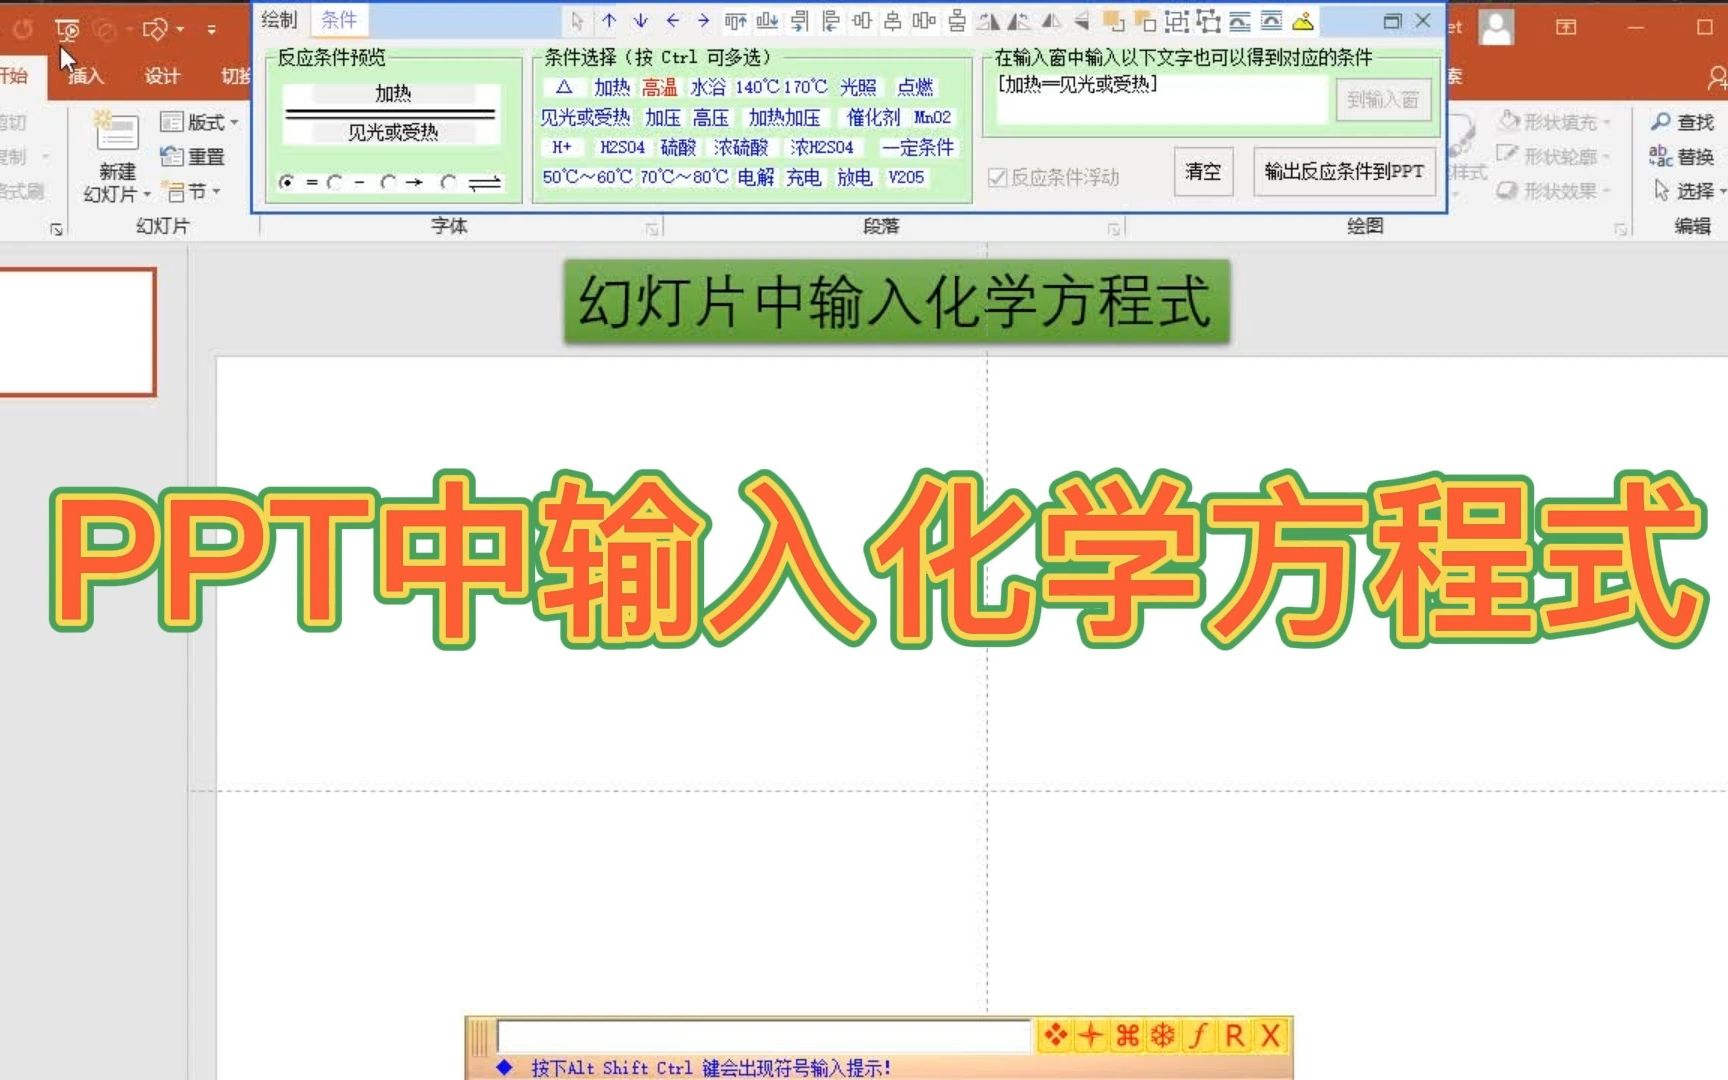Image resolution: width=1728 pixels, height=1080 pixels.
Task: Click the distribute vertically icon
Action: coord(957,20)
